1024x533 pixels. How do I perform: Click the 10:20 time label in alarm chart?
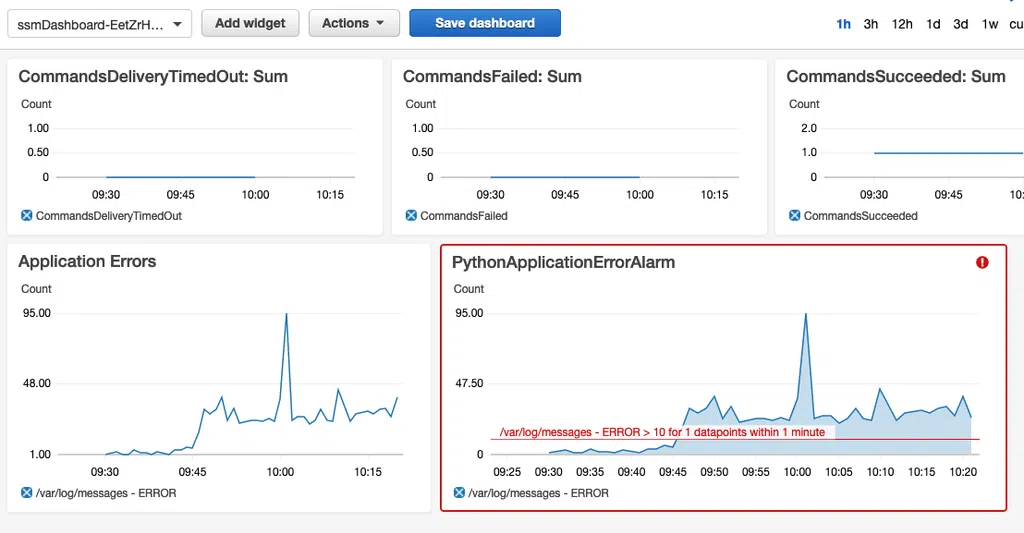(963, 472)
